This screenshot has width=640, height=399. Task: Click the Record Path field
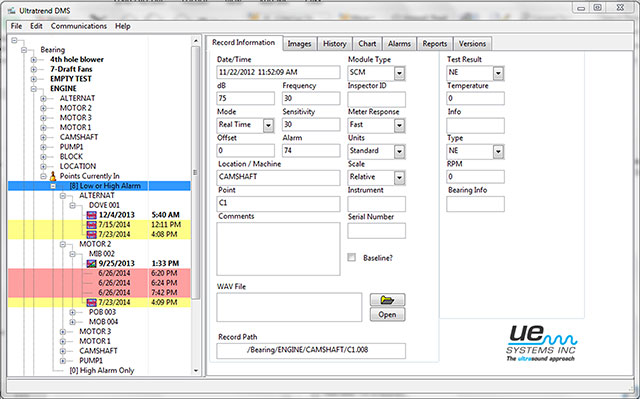(x=311, y=350)
